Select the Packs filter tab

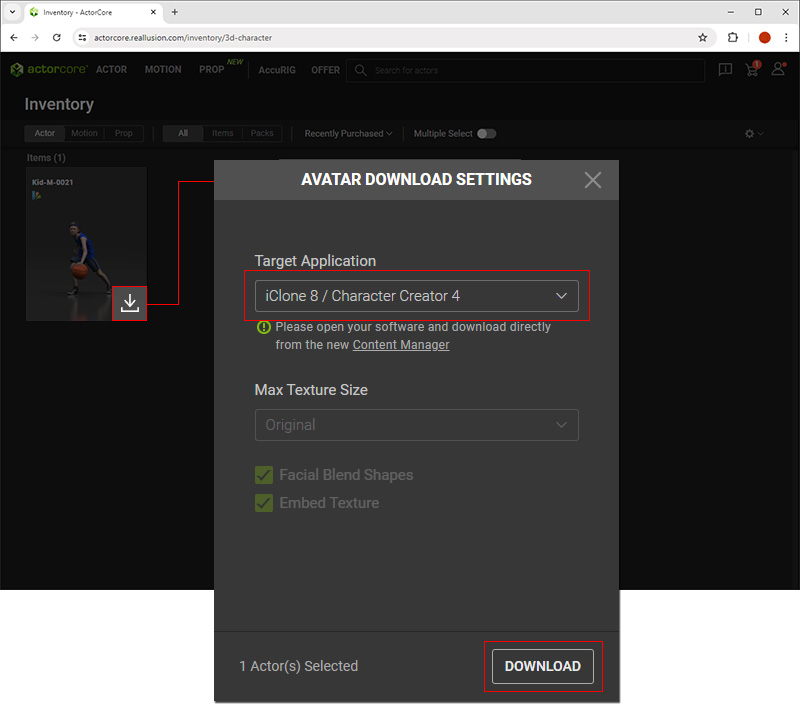(x=262, y=133)
